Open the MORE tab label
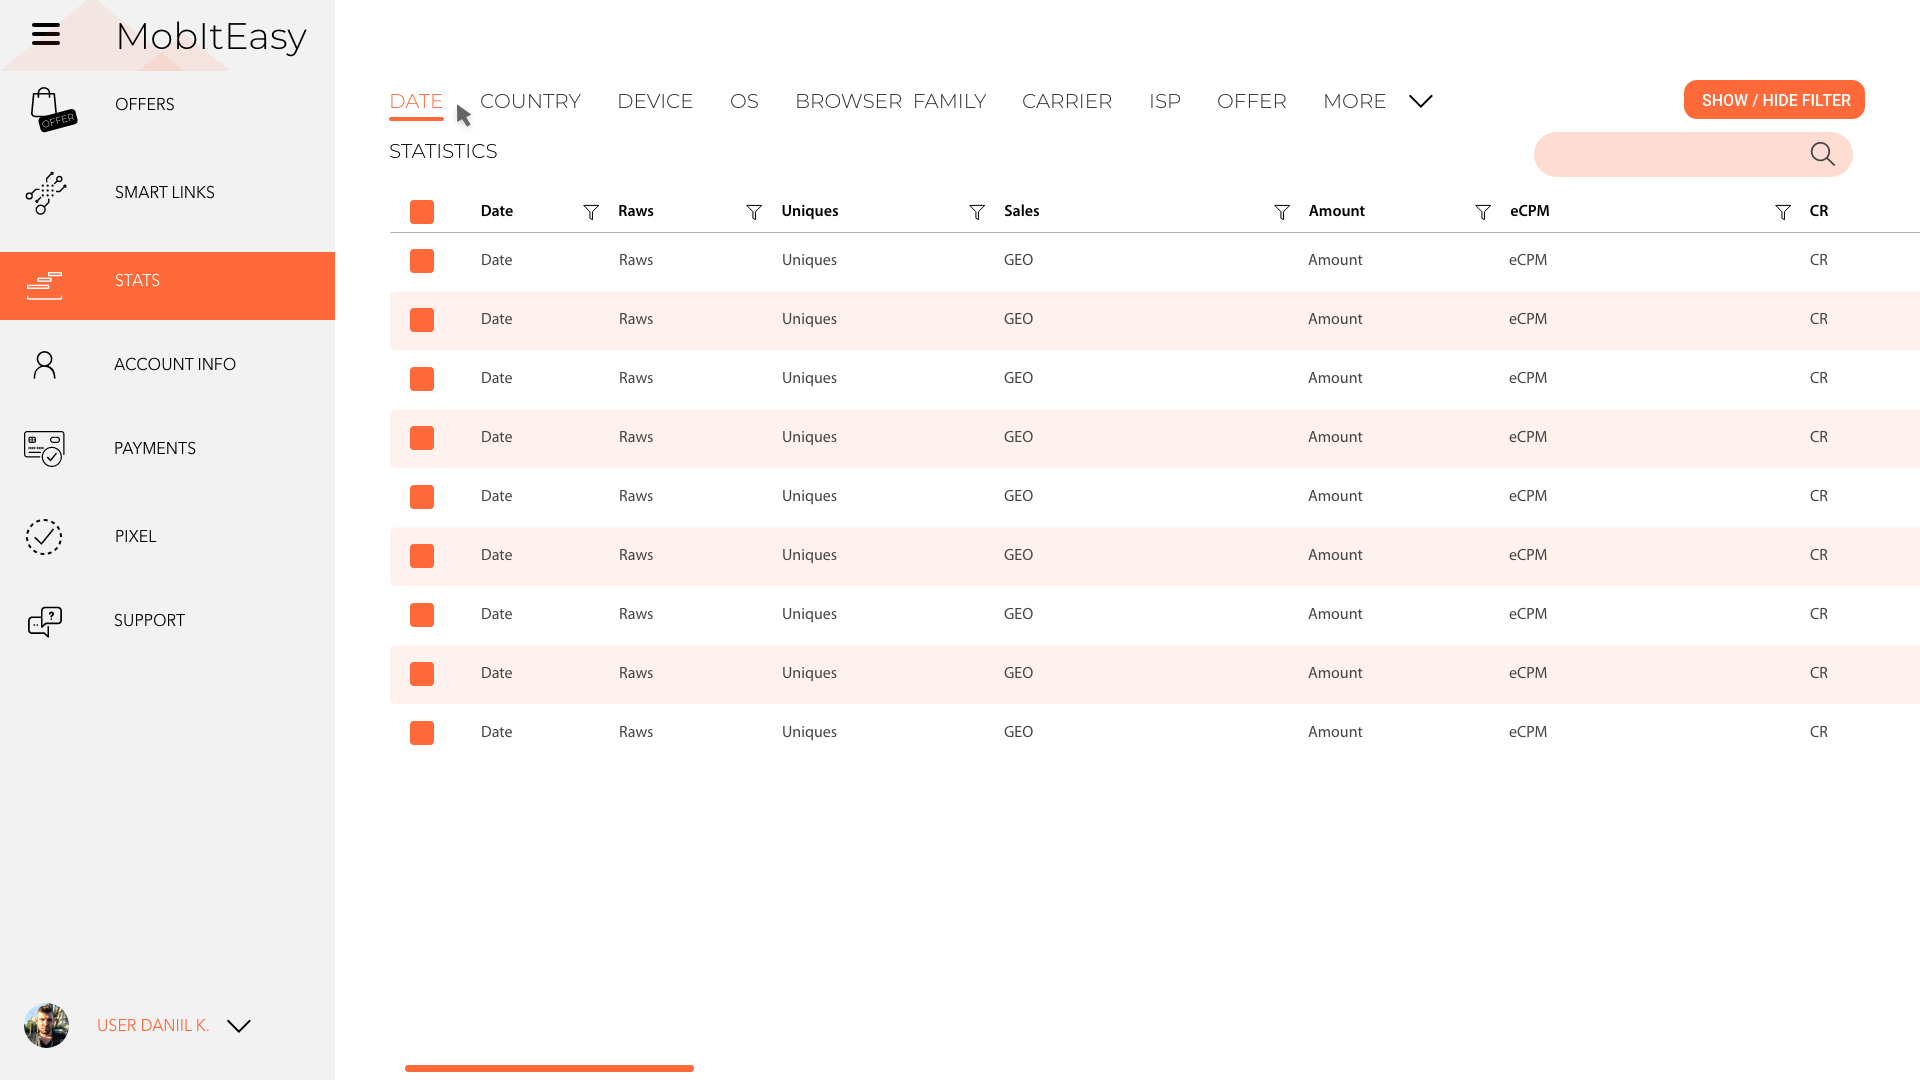The image size is (1920, 1080). (x=1354, y=101)
